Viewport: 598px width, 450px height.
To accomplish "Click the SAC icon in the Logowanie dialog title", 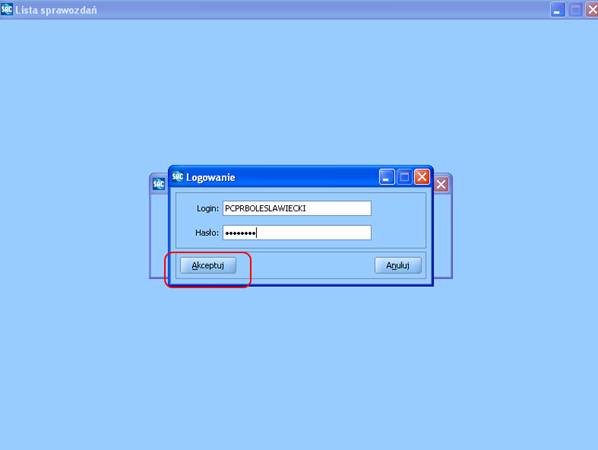I will 178,177.
